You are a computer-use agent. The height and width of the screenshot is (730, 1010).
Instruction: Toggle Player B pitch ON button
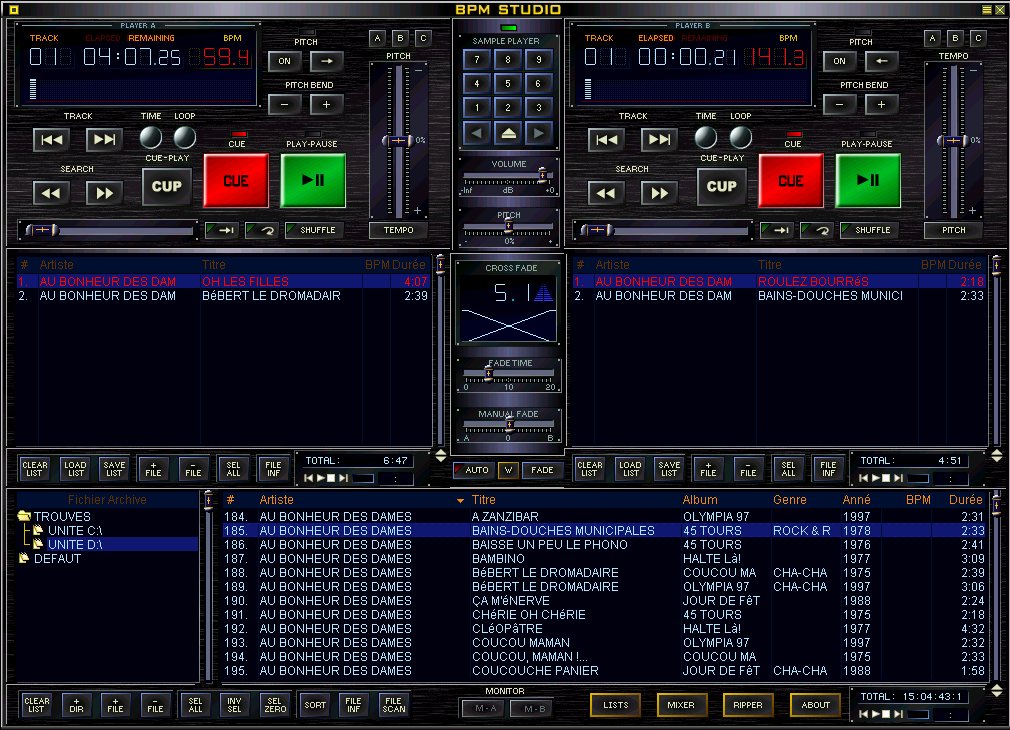tap(840, 61)
